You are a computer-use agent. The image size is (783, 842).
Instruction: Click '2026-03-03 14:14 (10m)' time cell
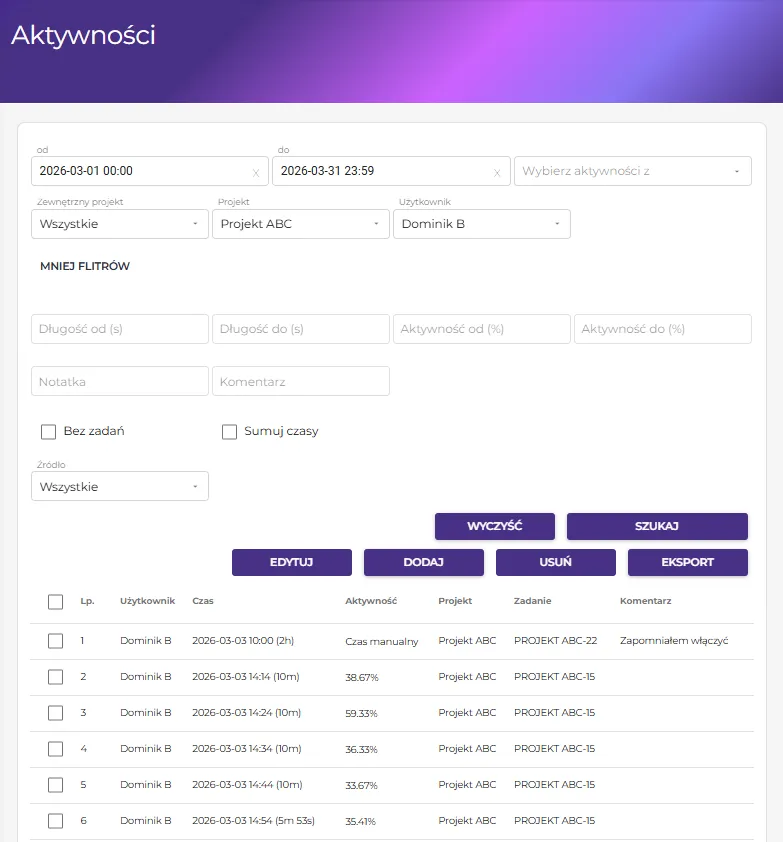246,677
